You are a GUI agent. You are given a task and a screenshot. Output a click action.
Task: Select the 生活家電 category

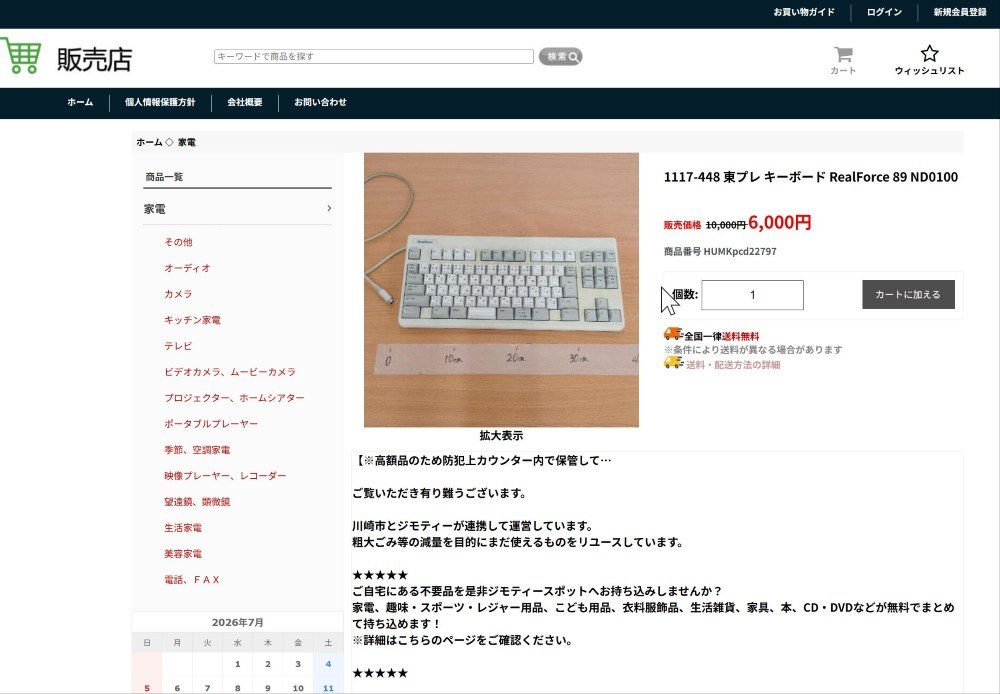click(x=183, y=528)
